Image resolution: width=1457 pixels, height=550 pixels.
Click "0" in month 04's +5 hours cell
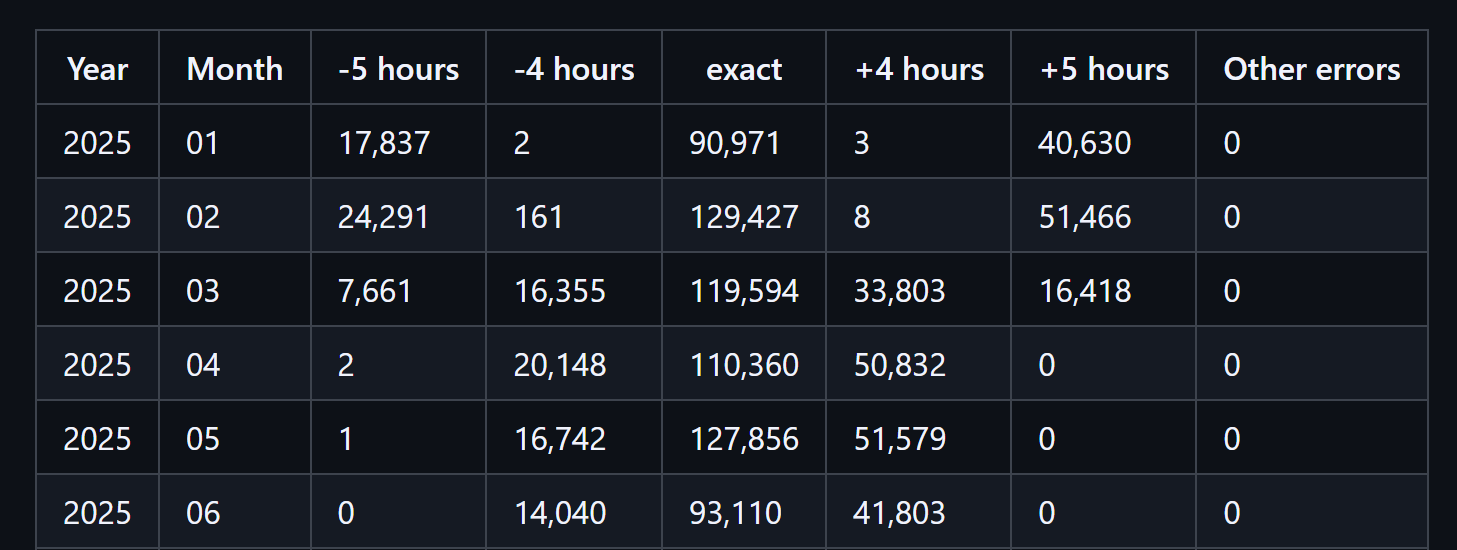[1047, 365]
